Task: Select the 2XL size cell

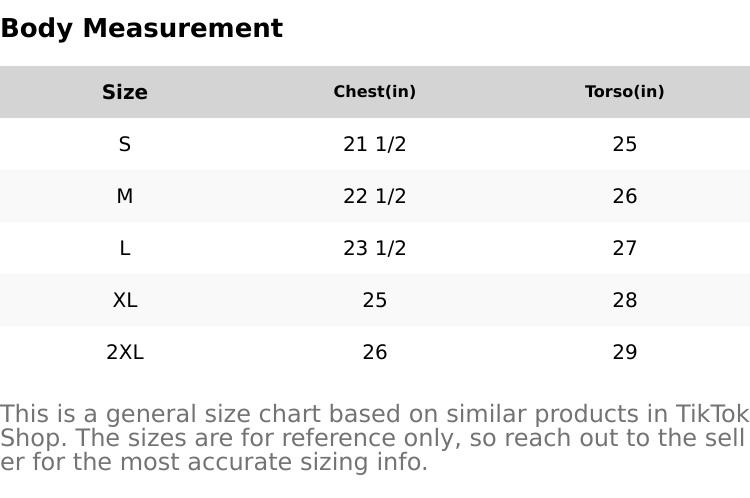Action: (125, 352)
